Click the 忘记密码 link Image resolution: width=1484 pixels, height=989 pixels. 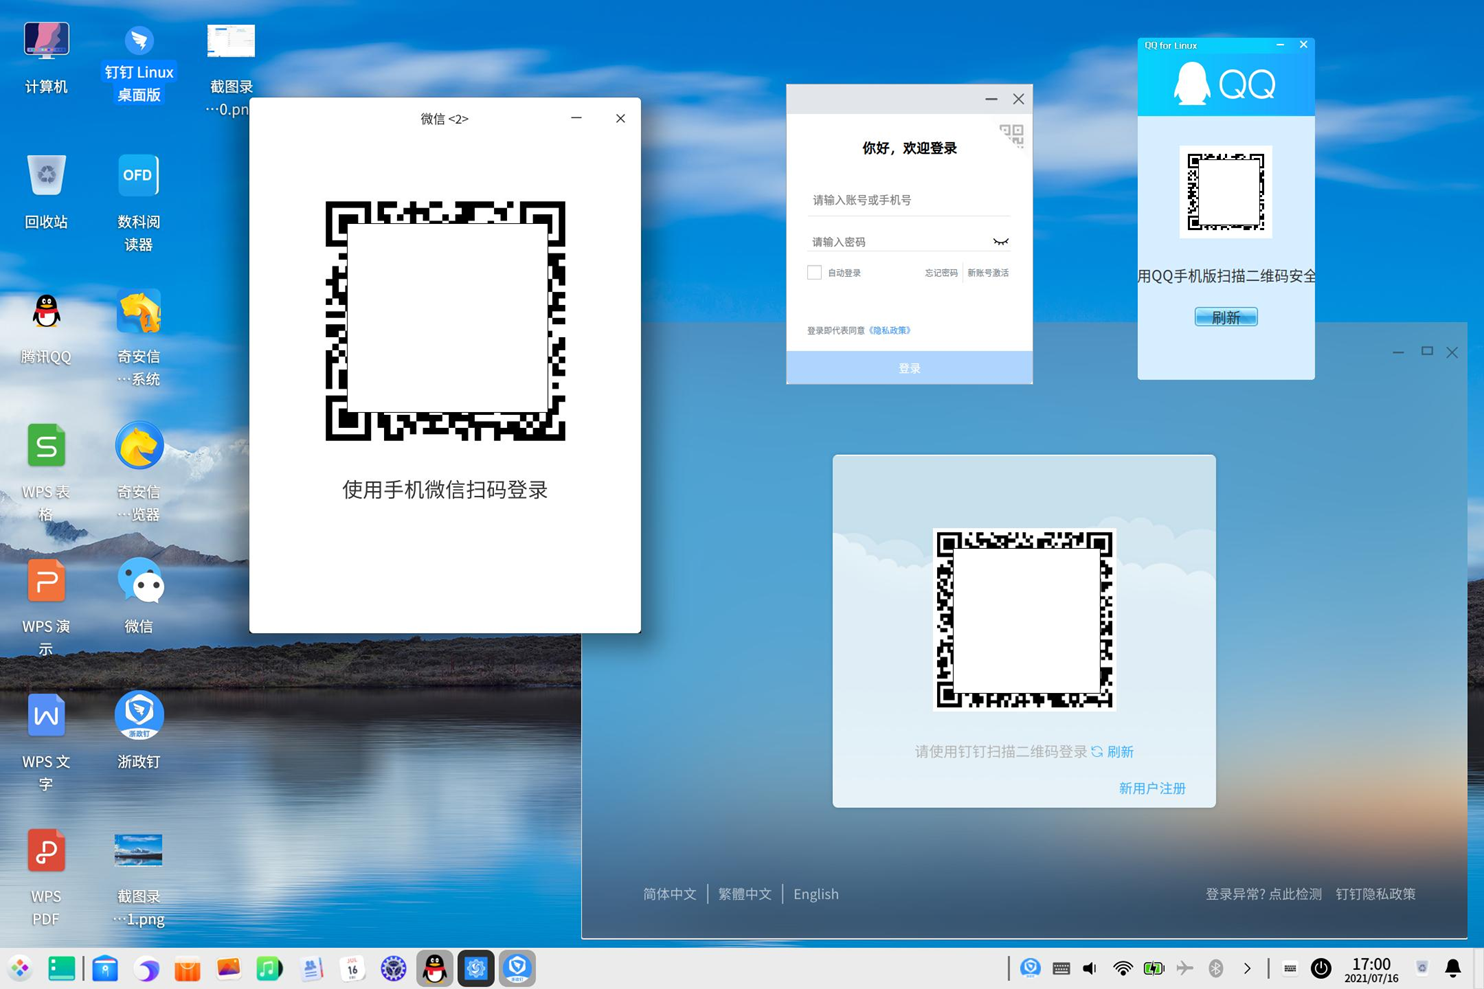[x=940, y=273]
